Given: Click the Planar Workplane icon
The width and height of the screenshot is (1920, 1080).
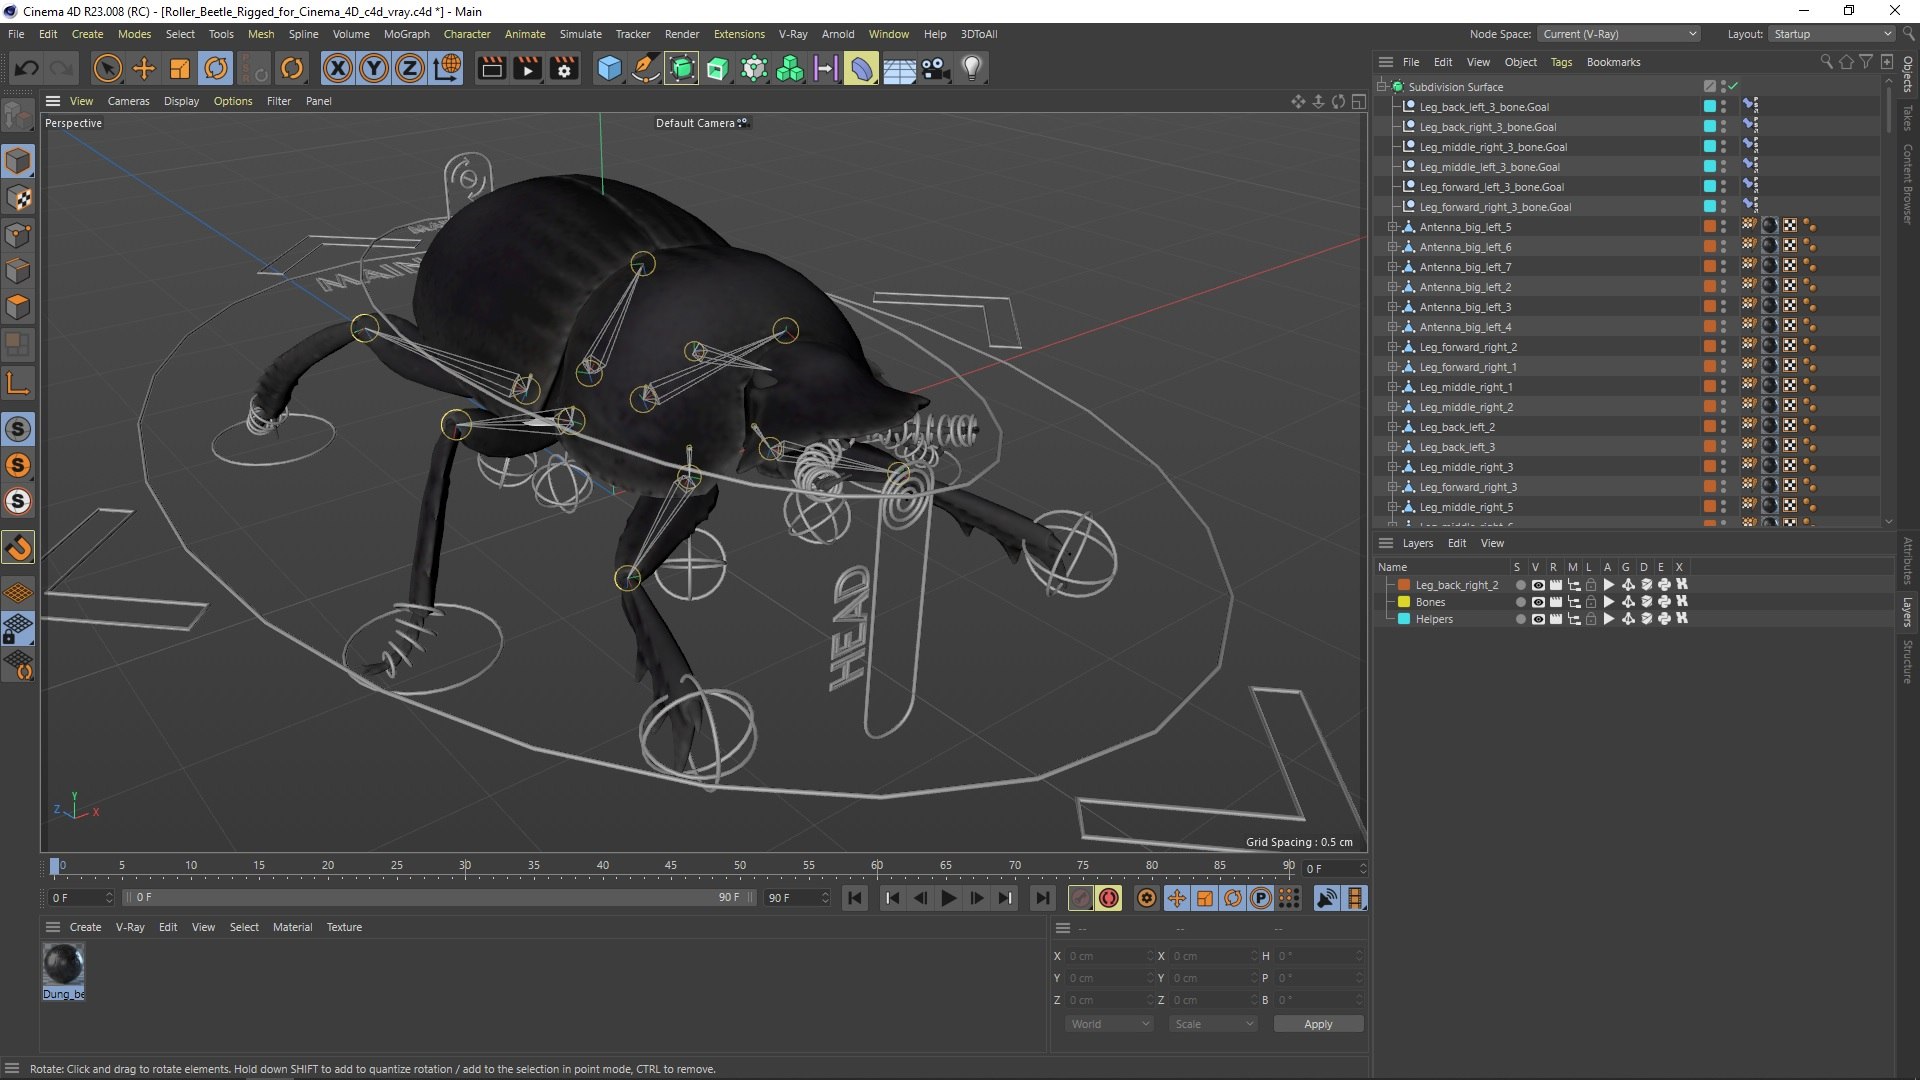Looking at the screenshot, I should (18, 666).
